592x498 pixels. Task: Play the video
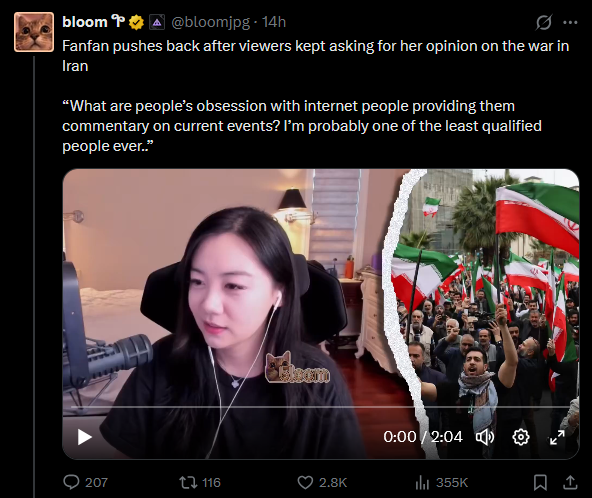click(85, 437)
